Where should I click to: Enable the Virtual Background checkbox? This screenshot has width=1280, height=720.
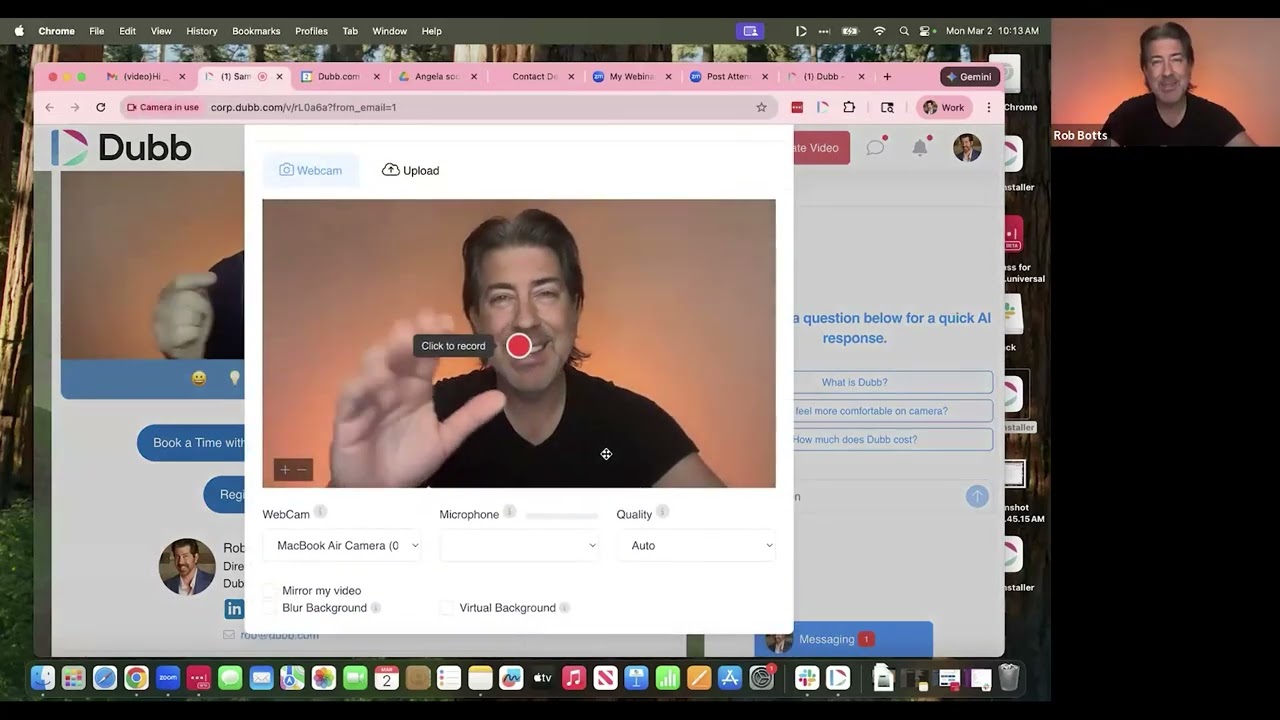coord(447,608)
